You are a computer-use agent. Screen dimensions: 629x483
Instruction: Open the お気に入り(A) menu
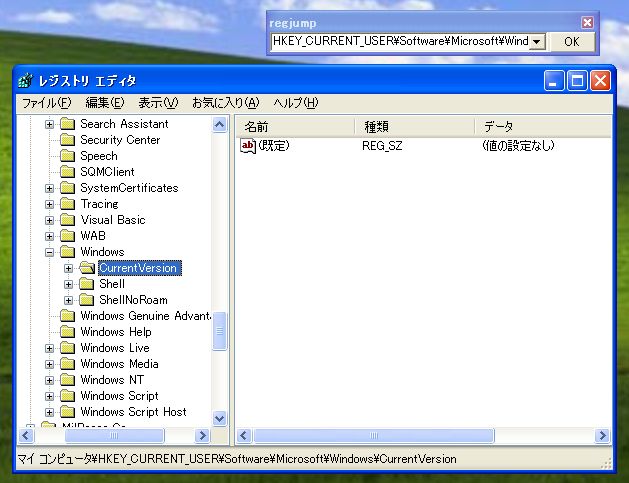coord(225,103)
